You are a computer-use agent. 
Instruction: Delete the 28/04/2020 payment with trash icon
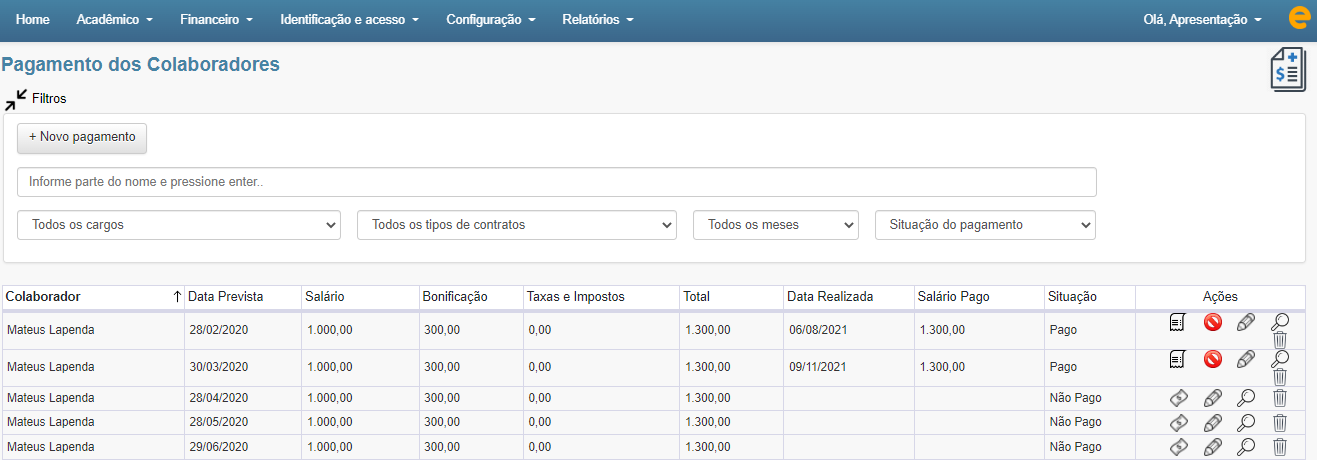pyautogui.click(x=1280, y=398)
